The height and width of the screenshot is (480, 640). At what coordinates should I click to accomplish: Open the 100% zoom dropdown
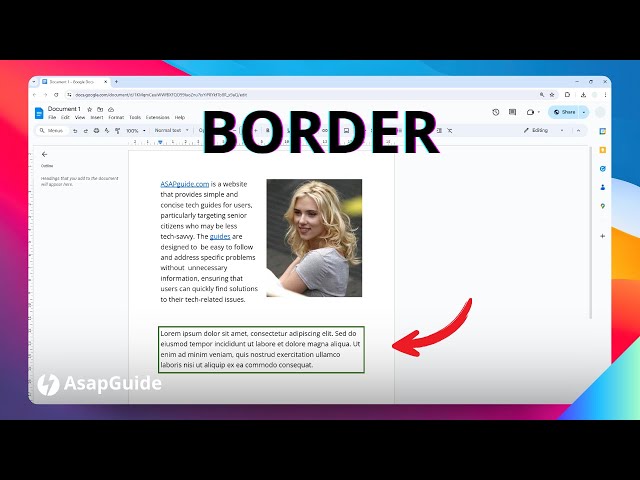[x=136, y=131]
